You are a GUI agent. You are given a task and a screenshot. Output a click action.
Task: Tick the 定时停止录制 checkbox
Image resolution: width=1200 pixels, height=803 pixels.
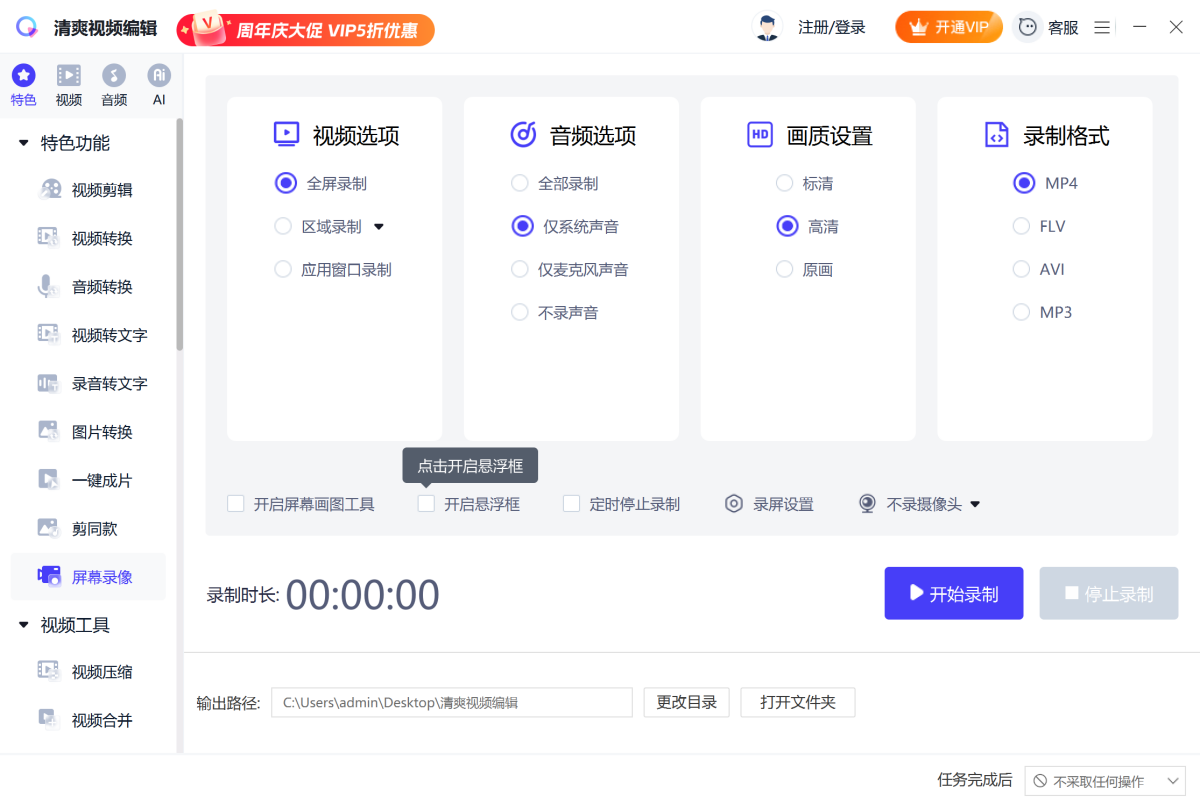[x=572, y=504]
